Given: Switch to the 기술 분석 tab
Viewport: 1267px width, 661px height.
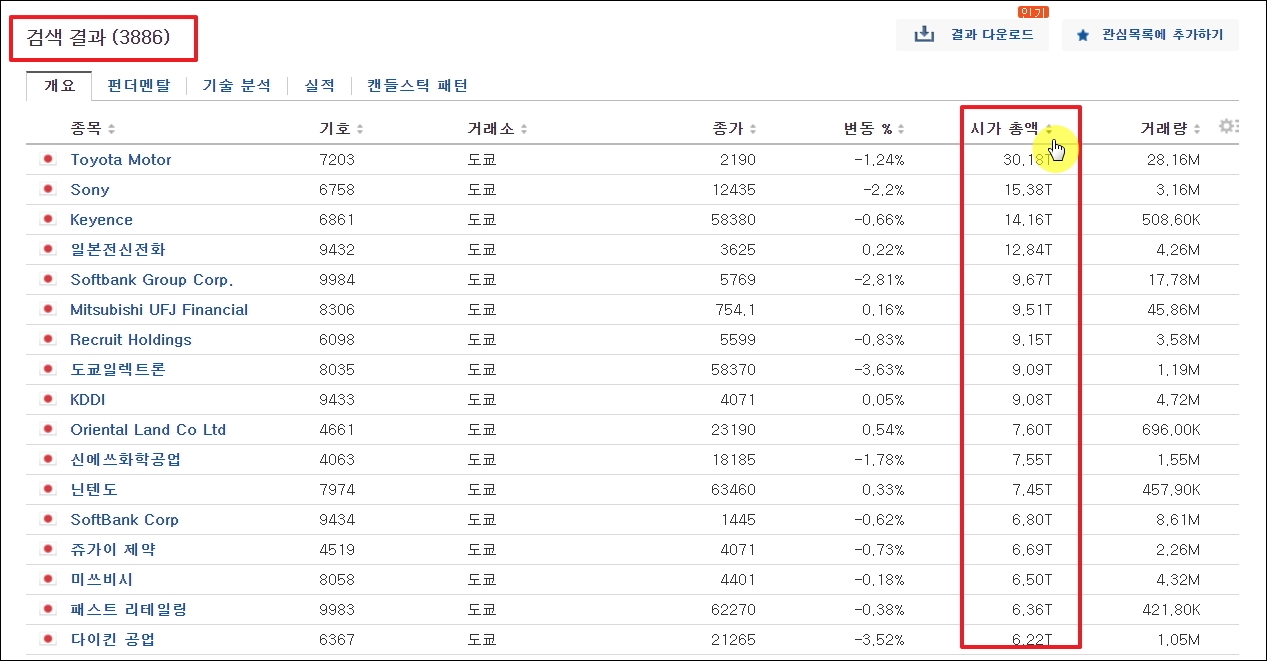Looking at the screenshot, I should pos(236,86).
